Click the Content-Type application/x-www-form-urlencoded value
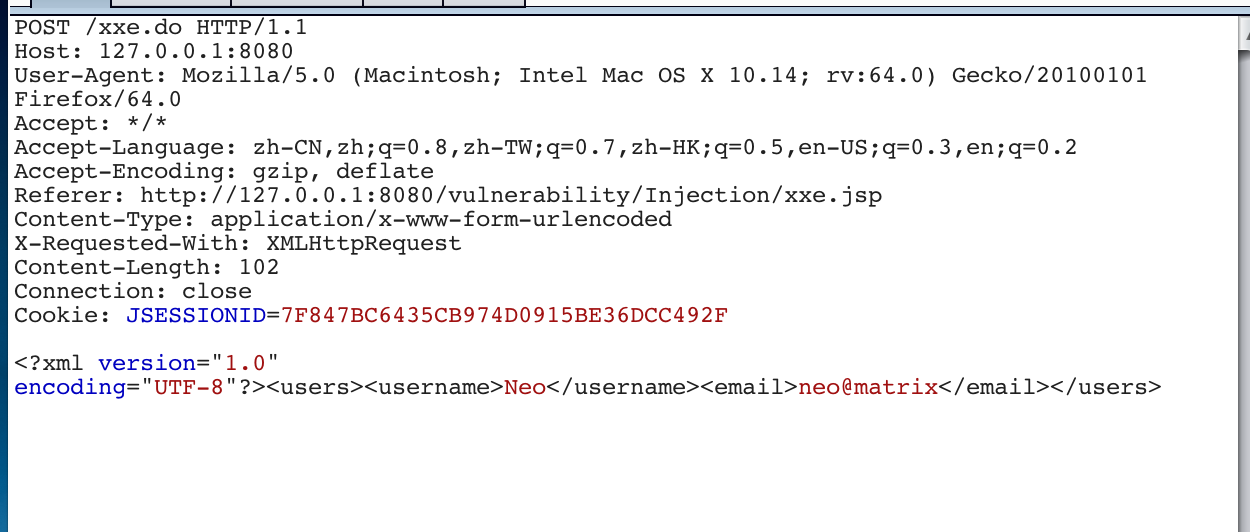Screen dimensions: 1250x532 click(x=441, y=220)
